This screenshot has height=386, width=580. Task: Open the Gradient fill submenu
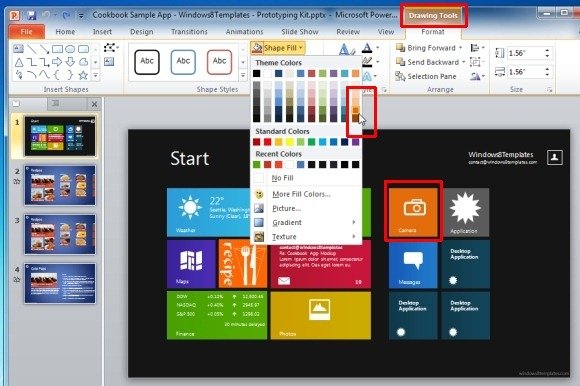click(306, 223)
